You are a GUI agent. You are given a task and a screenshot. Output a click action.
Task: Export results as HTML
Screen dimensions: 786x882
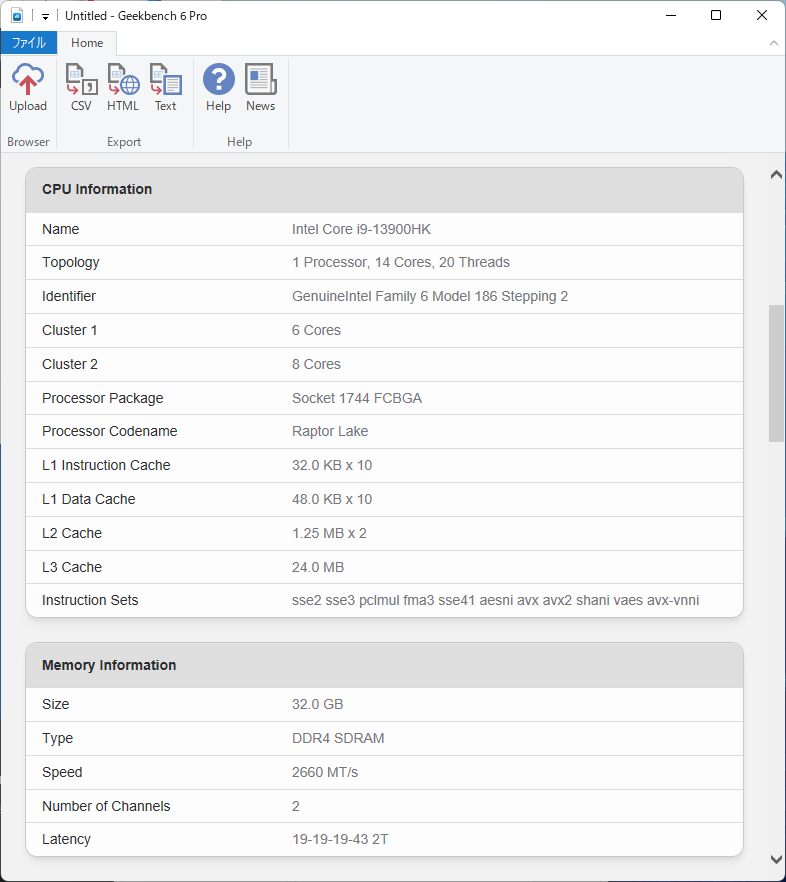(x=123, y=88)
